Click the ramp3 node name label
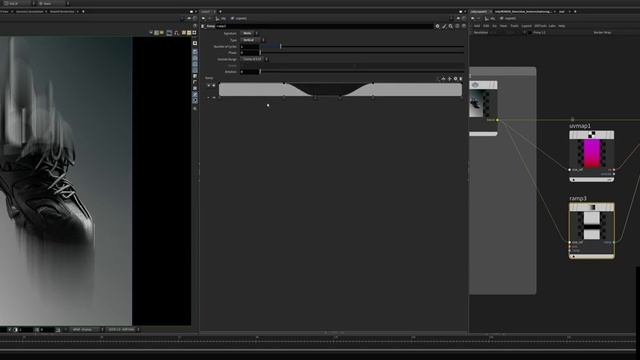 click(578, 198)
